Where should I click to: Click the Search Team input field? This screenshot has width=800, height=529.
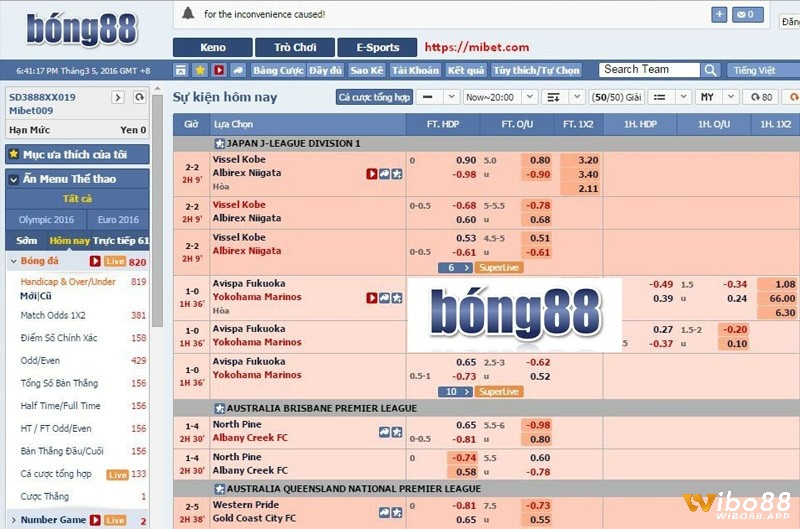coord(649,69)
